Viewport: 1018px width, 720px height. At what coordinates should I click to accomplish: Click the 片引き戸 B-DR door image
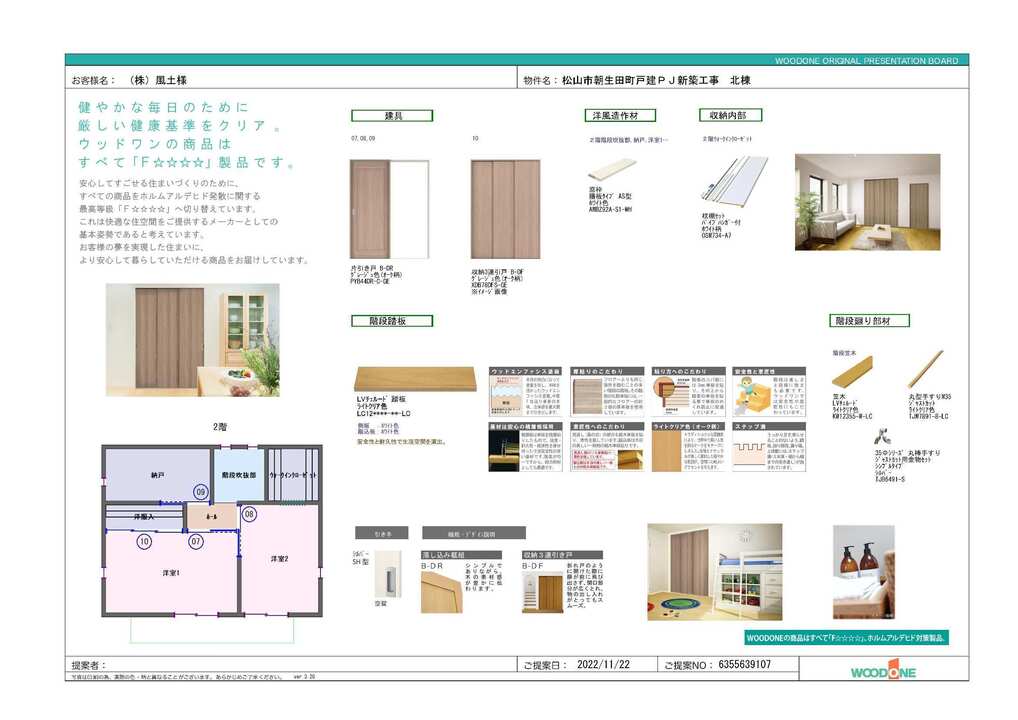[376, 210]
